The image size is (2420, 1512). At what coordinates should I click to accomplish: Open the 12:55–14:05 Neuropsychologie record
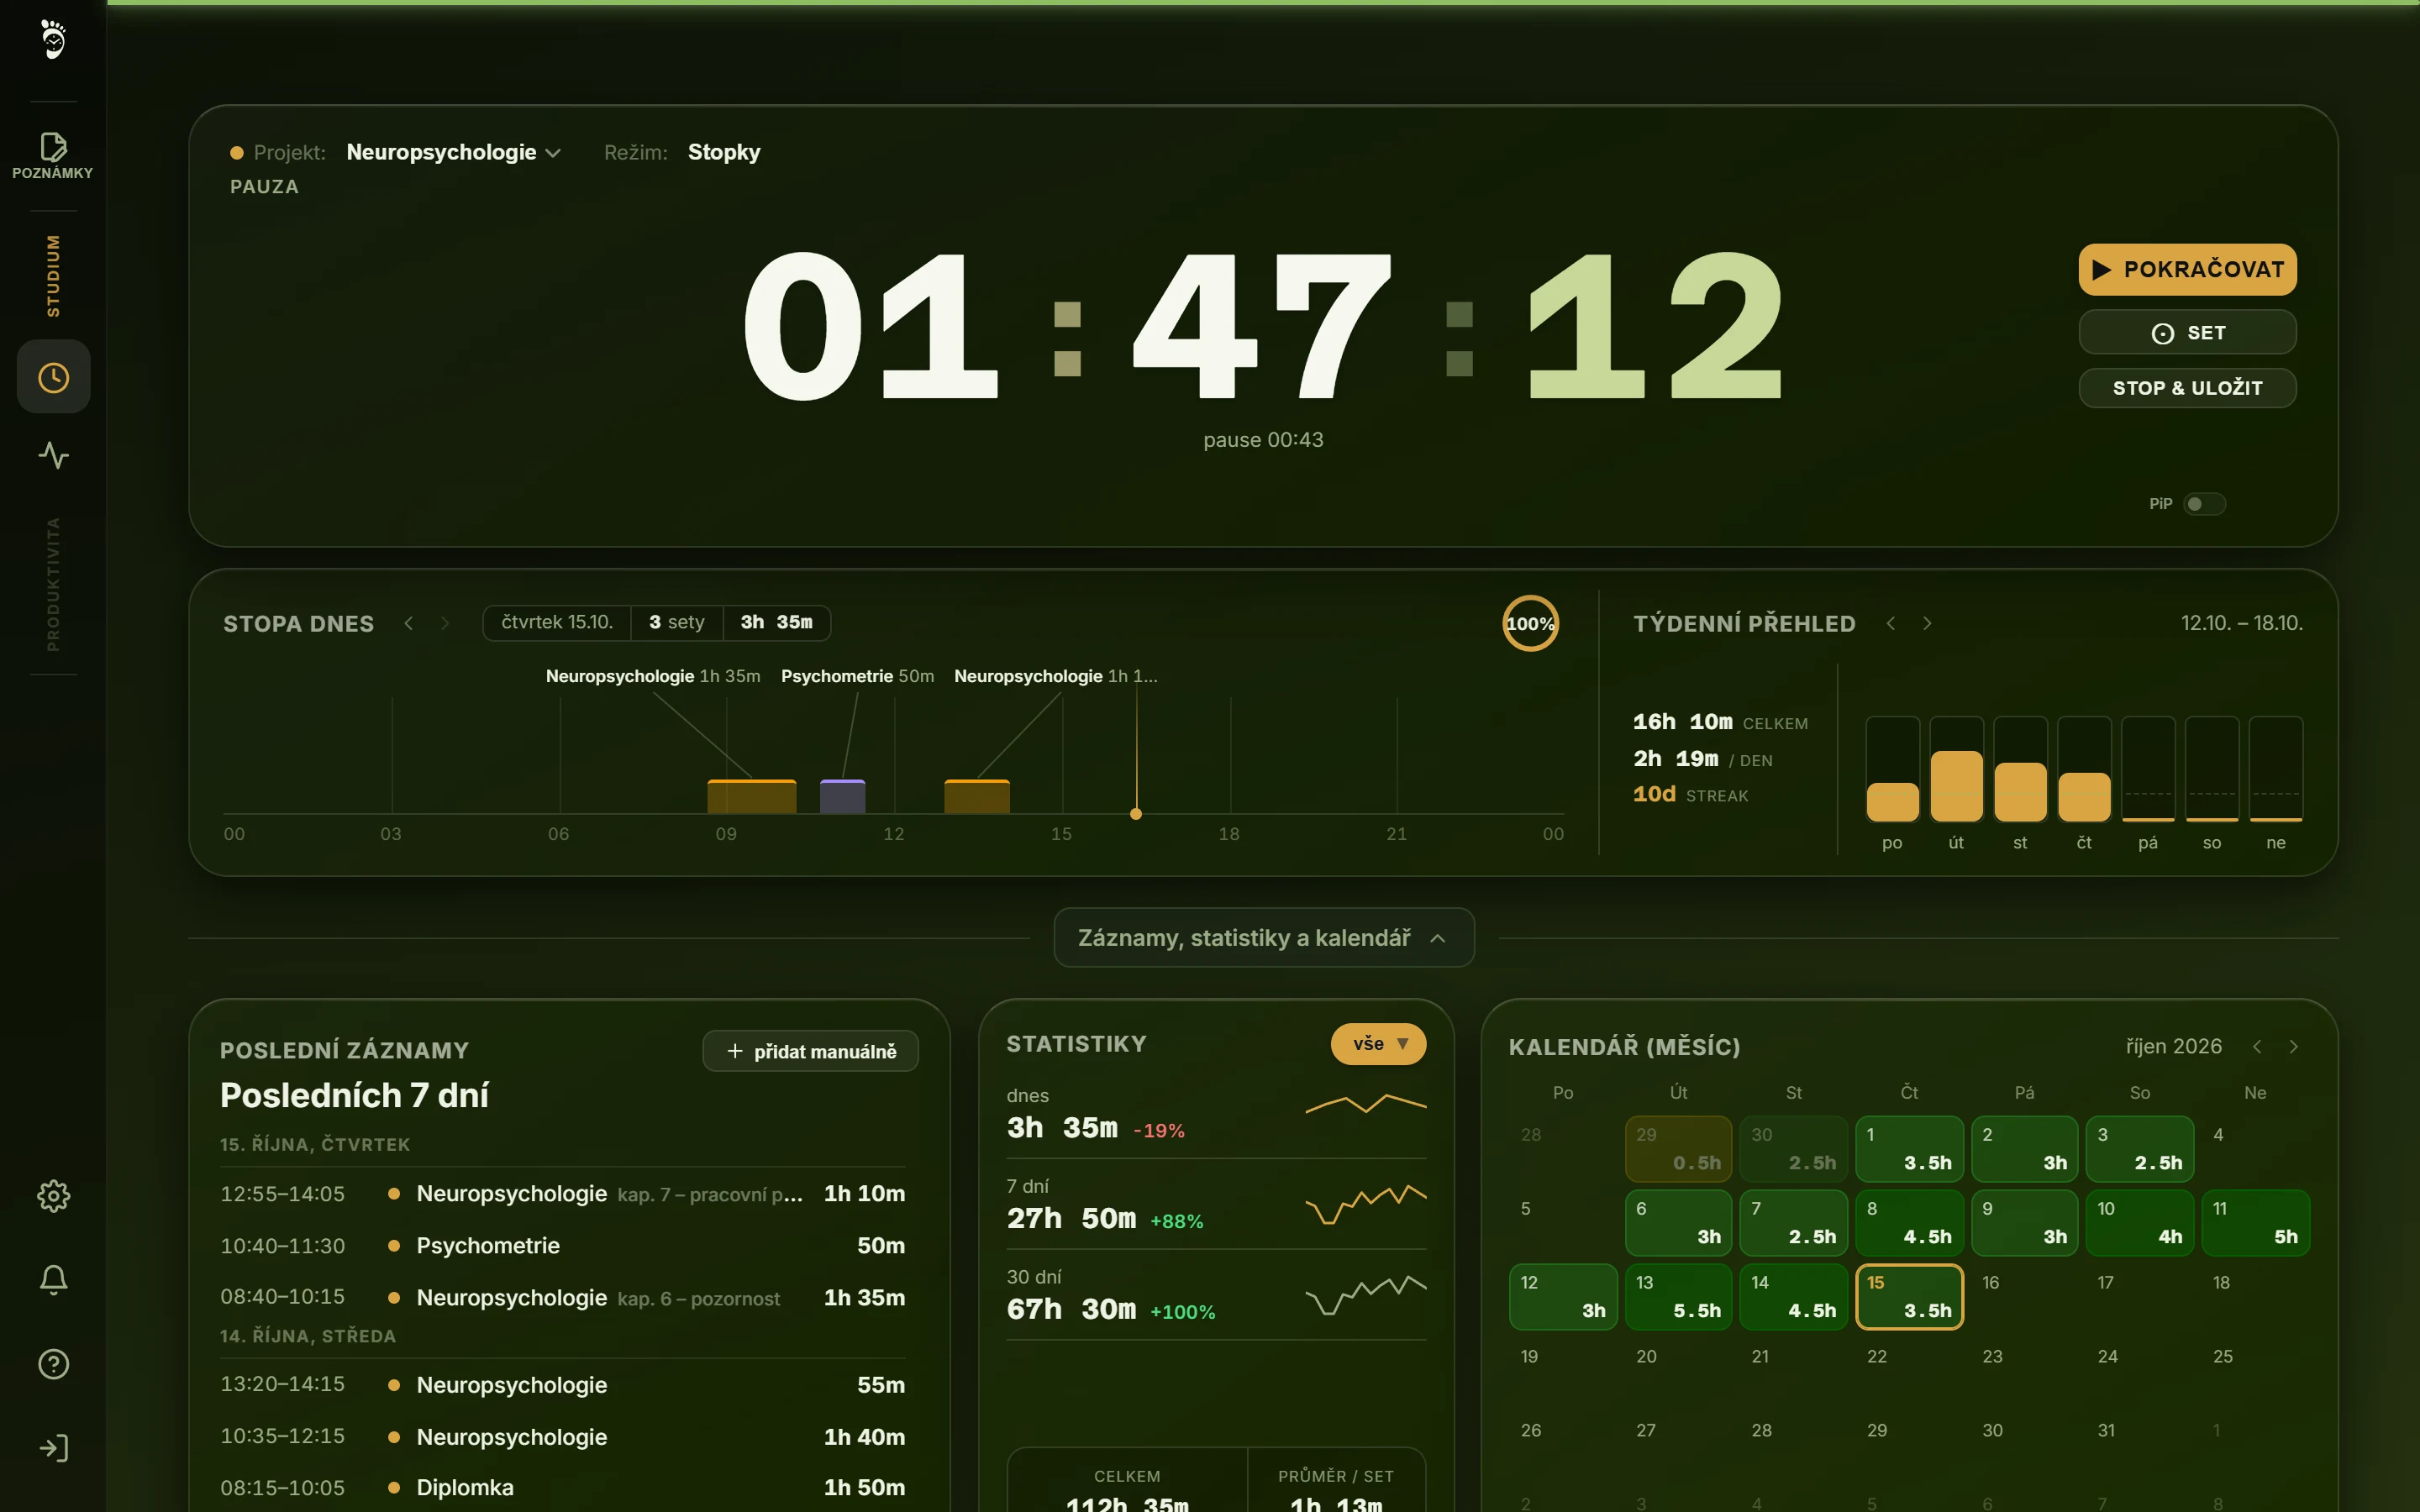[562, 1193]
